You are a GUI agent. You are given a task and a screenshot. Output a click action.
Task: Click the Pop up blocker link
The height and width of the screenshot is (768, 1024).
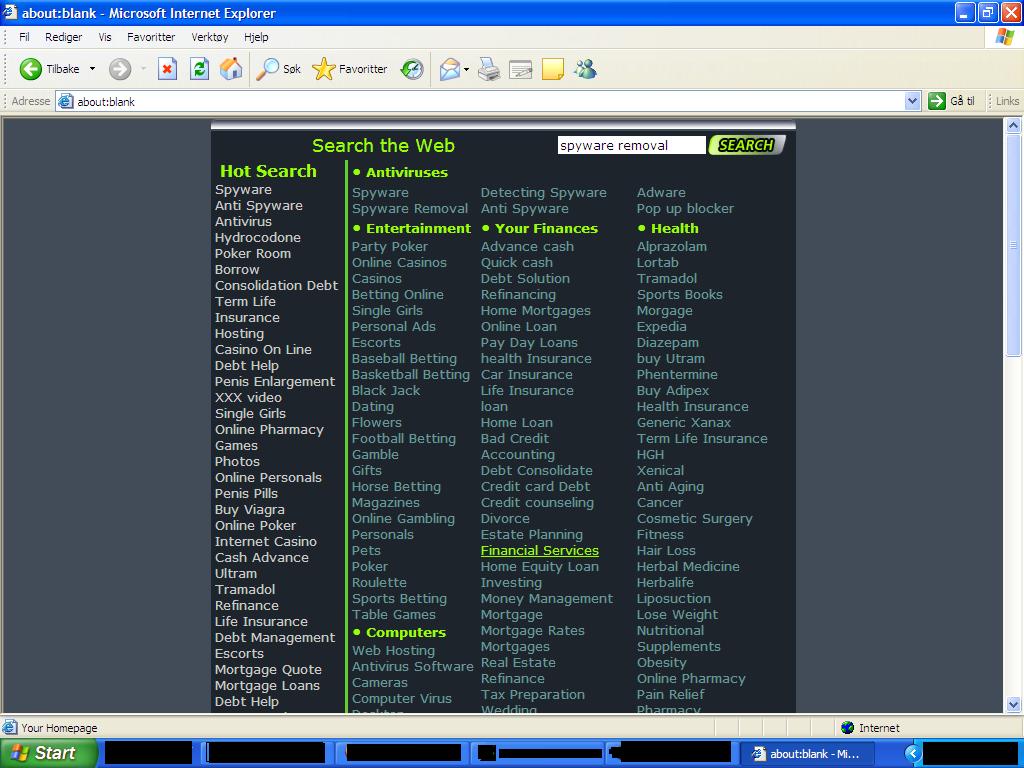pos(685,209)
